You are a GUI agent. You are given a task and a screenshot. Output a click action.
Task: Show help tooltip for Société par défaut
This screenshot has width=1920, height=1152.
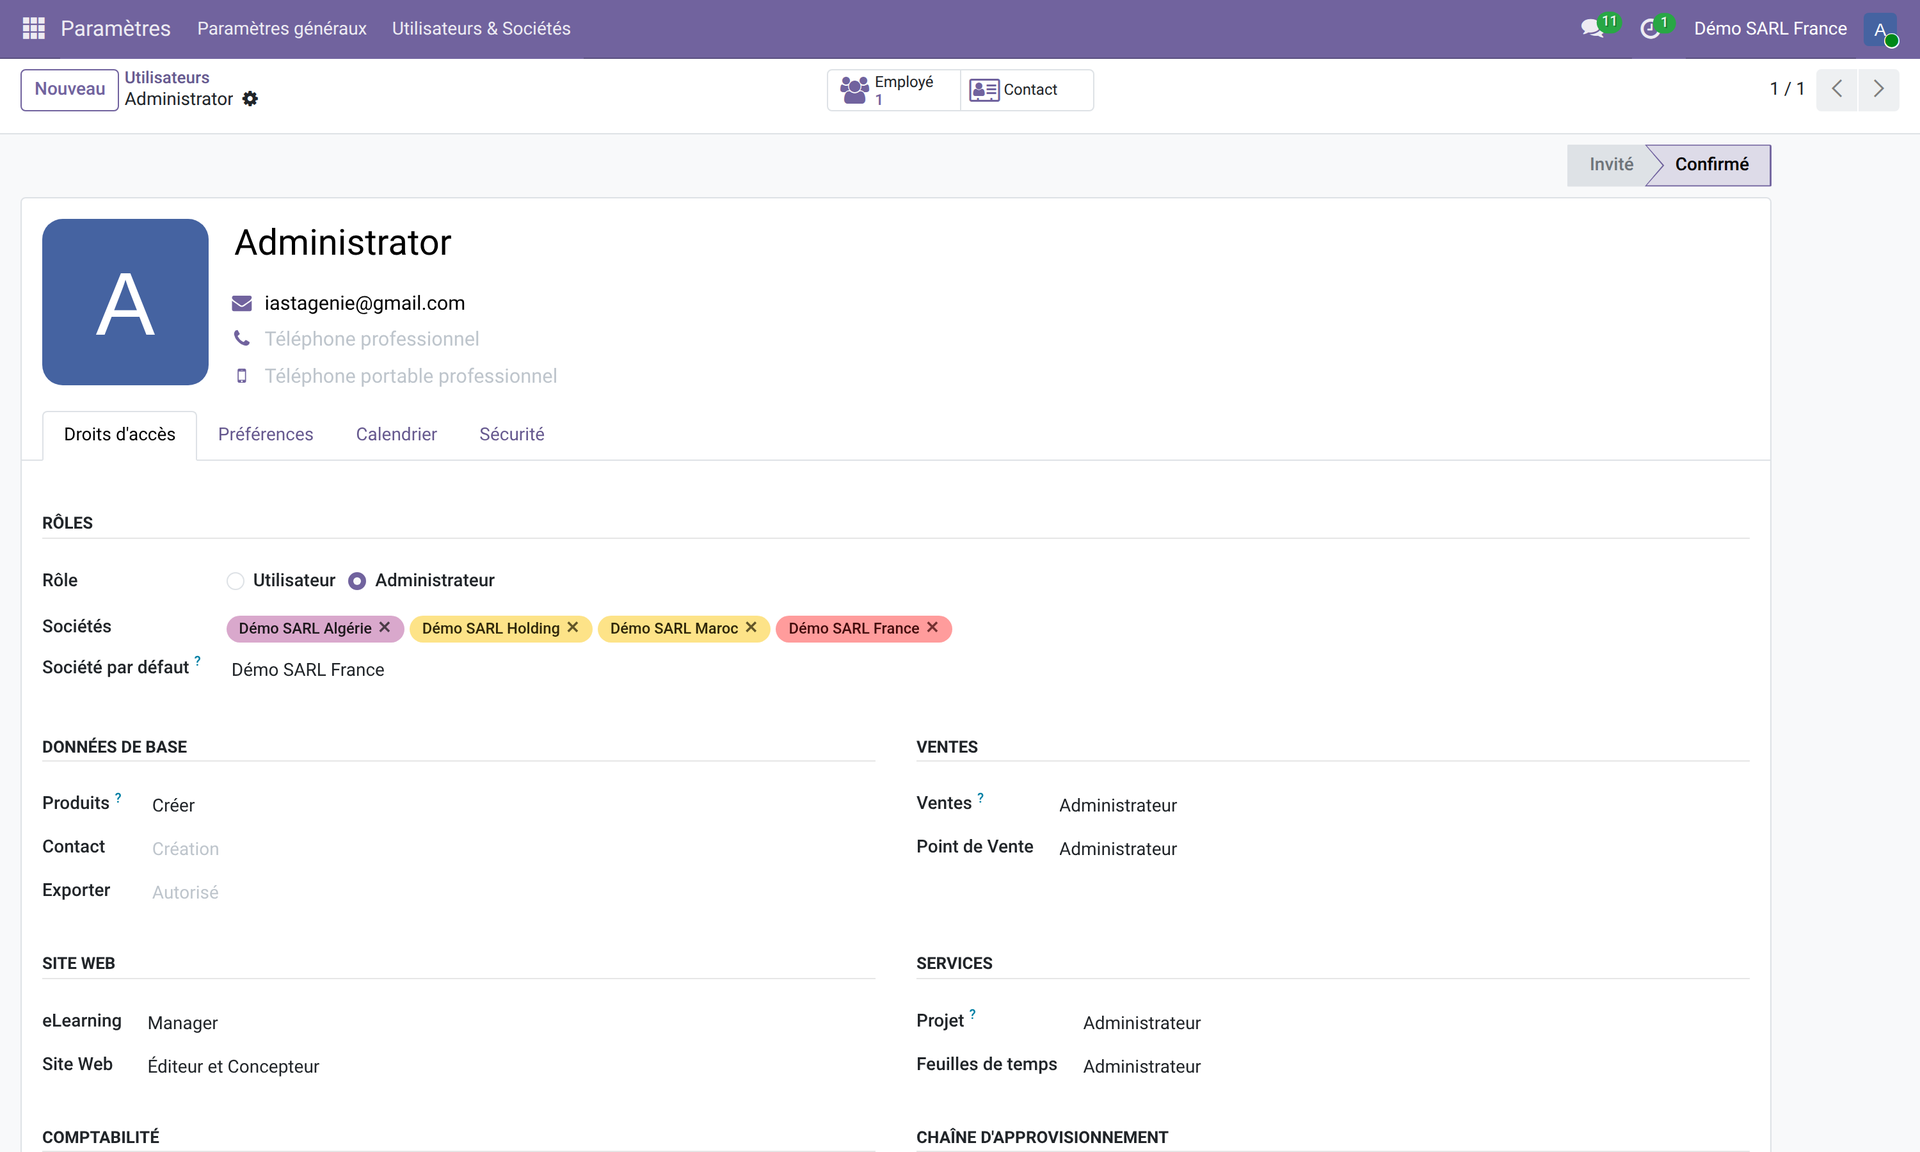(197, 661)
